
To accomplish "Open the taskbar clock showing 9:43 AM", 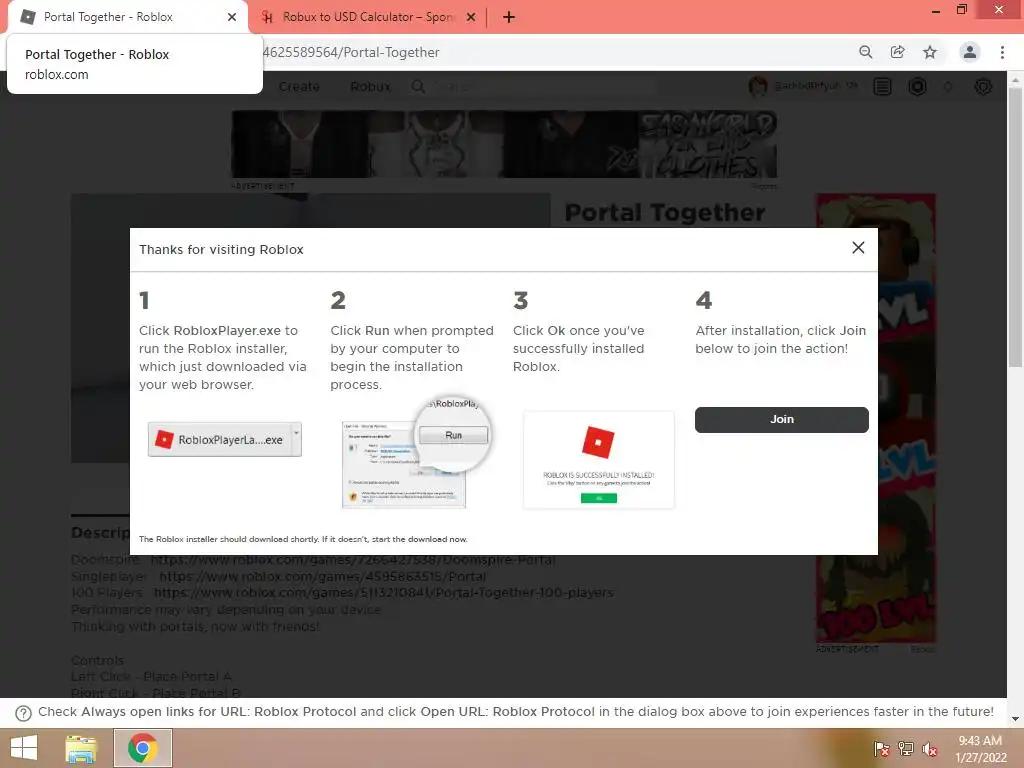I will click(x=980, y=749).
